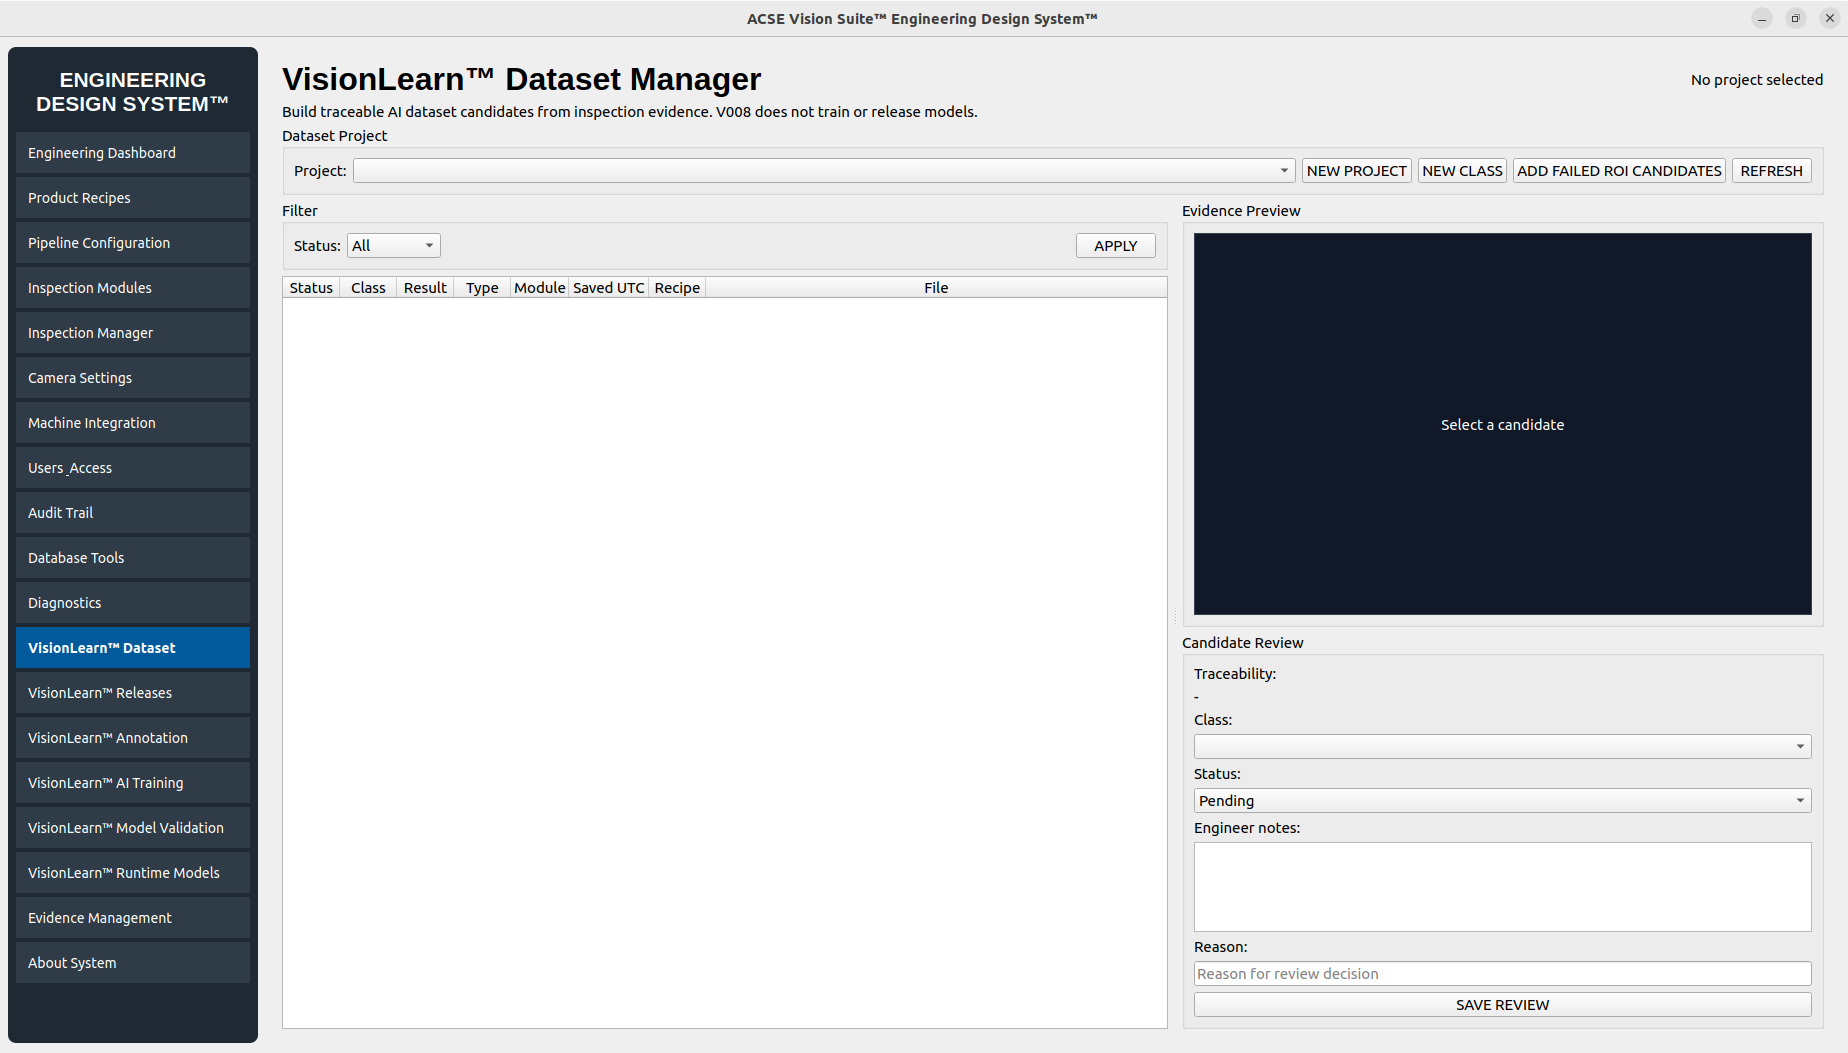Click the Reason for review decision field

pyautogui.click(x=1502, y=974)
